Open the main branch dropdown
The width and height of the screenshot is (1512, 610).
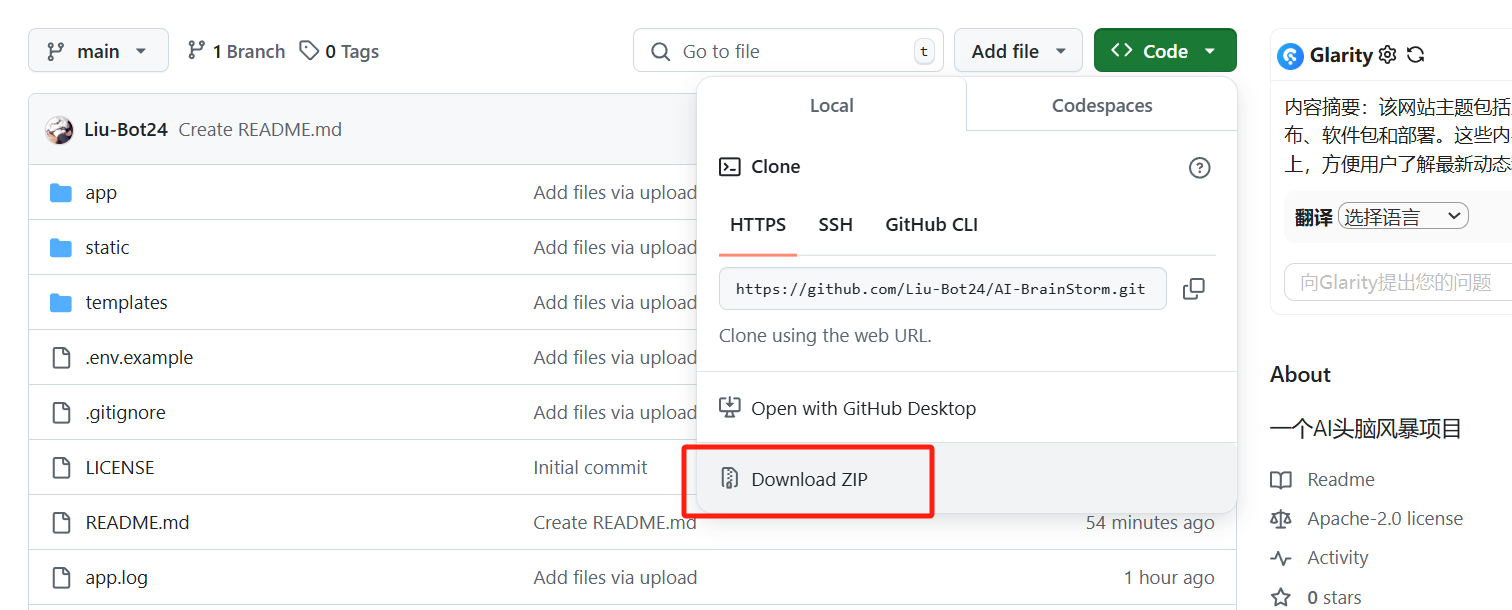pyautogui.click(x=98, y=51)
